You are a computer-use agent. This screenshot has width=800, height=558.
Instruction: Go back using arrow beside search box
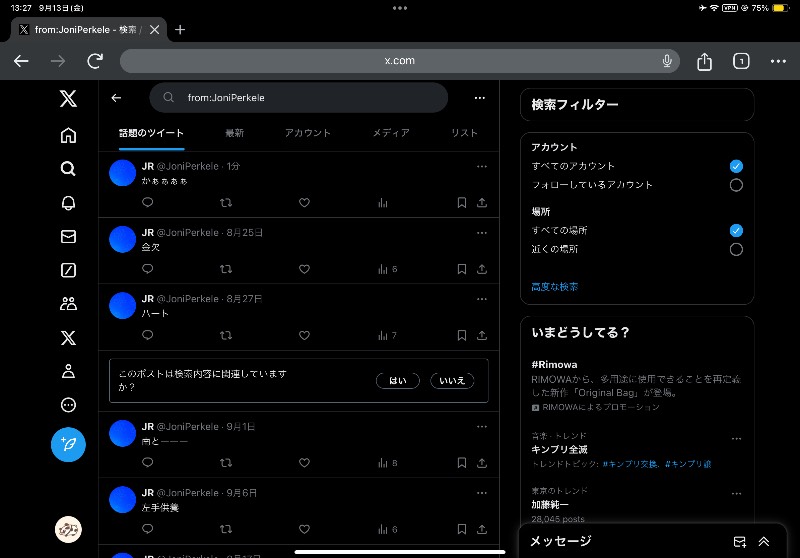coord(116,98)
